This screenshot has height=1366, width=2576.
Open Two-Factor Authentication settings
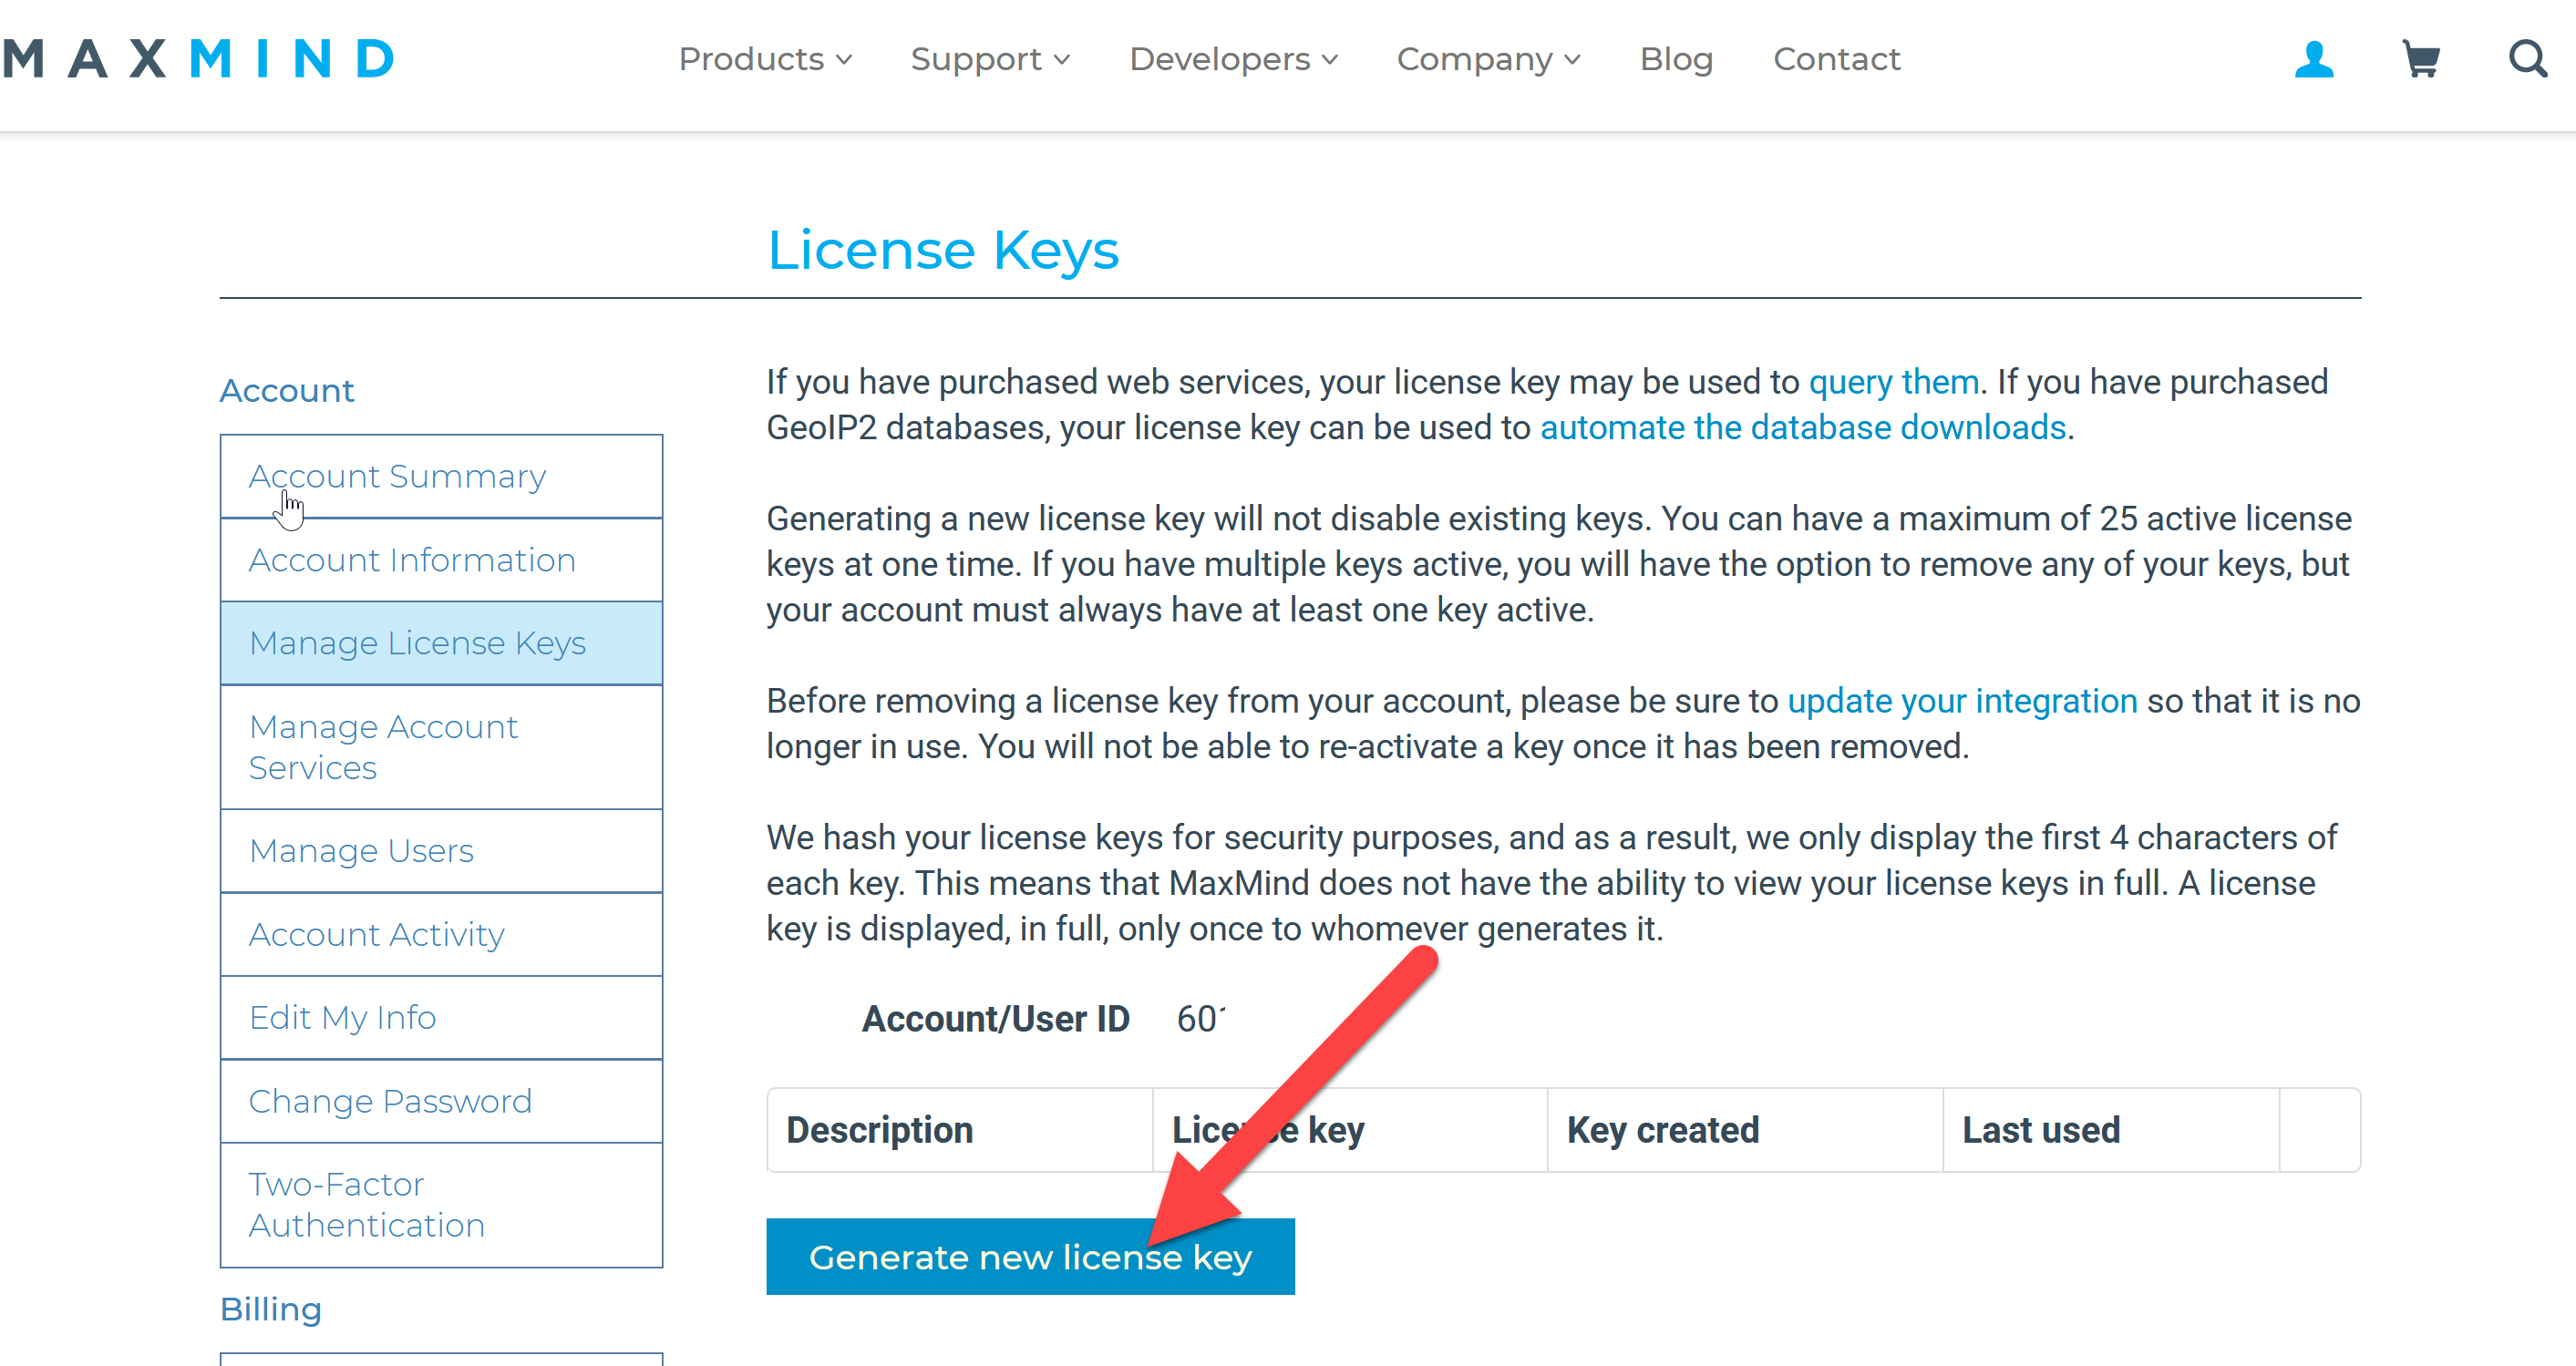coord(366,1204)
